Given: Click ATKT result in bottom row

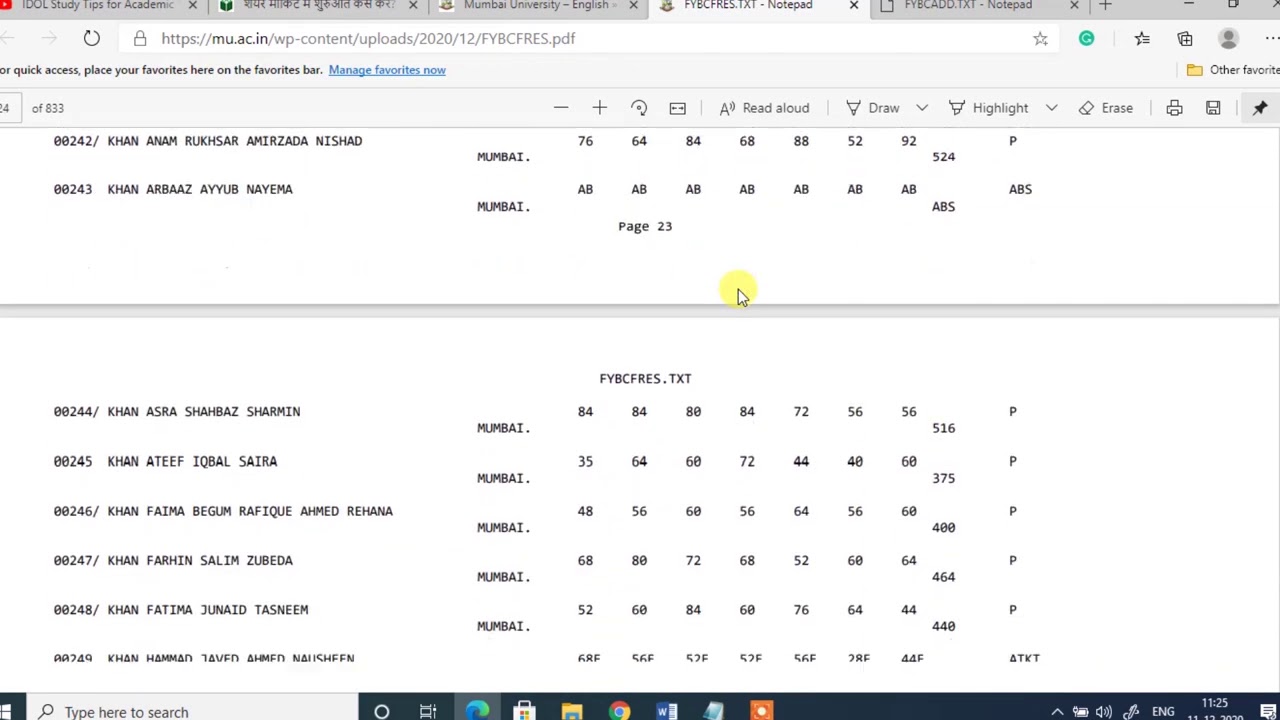Looking at the screenshot, I should pos(1025,658).
